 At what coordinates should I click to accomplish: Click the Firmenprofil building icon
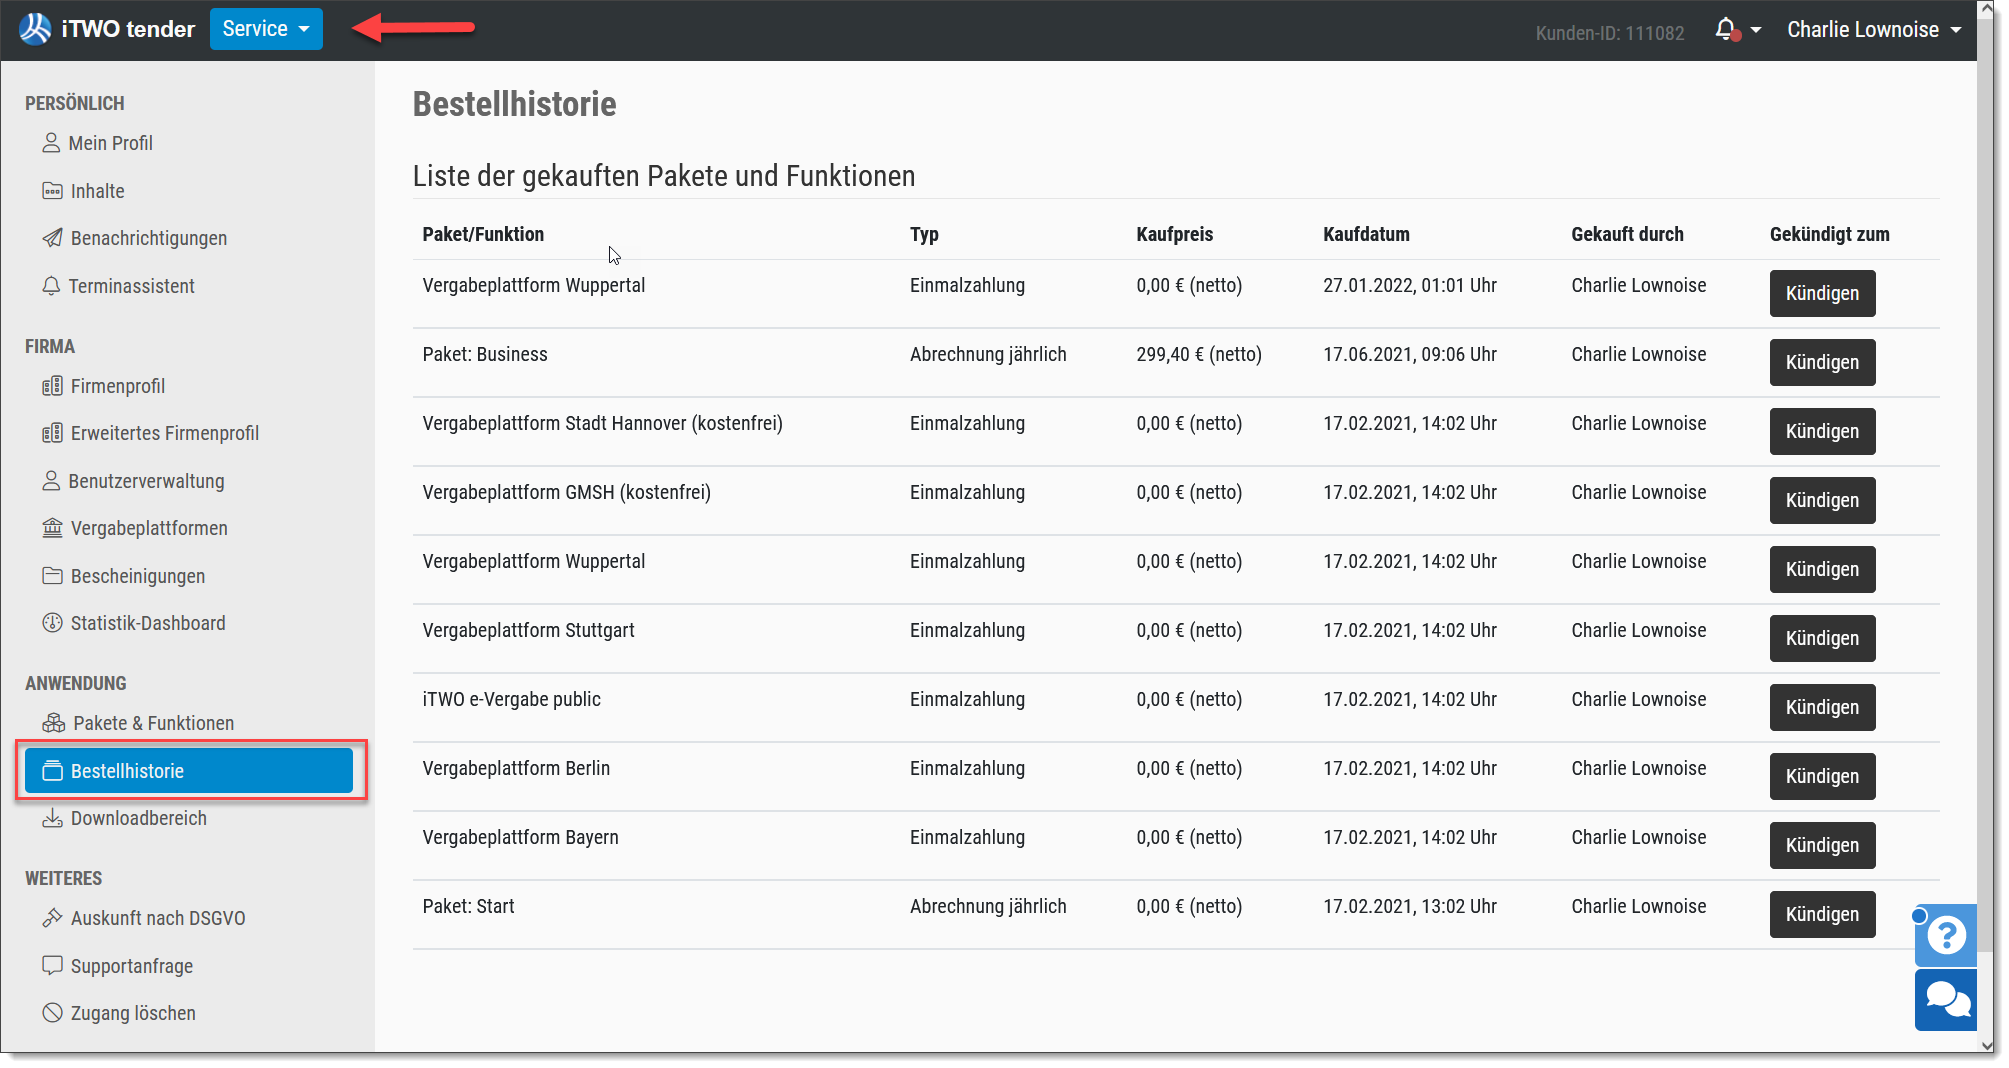(x=52, y=386)
